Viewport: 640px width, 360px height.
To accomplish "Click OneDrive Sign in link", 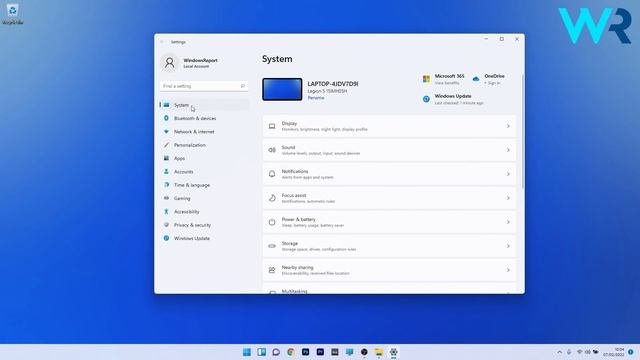I will (x=493, y=83).
